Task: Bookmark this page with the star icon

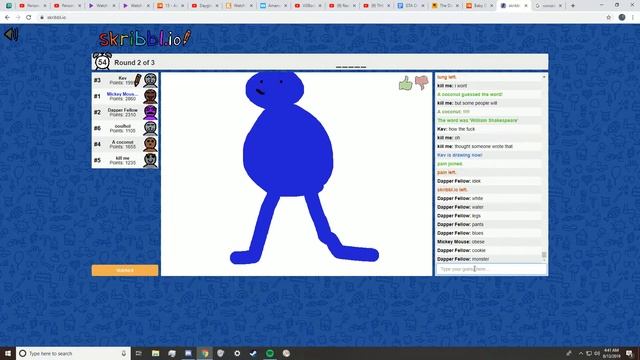Action: click(x=609, y=17)
